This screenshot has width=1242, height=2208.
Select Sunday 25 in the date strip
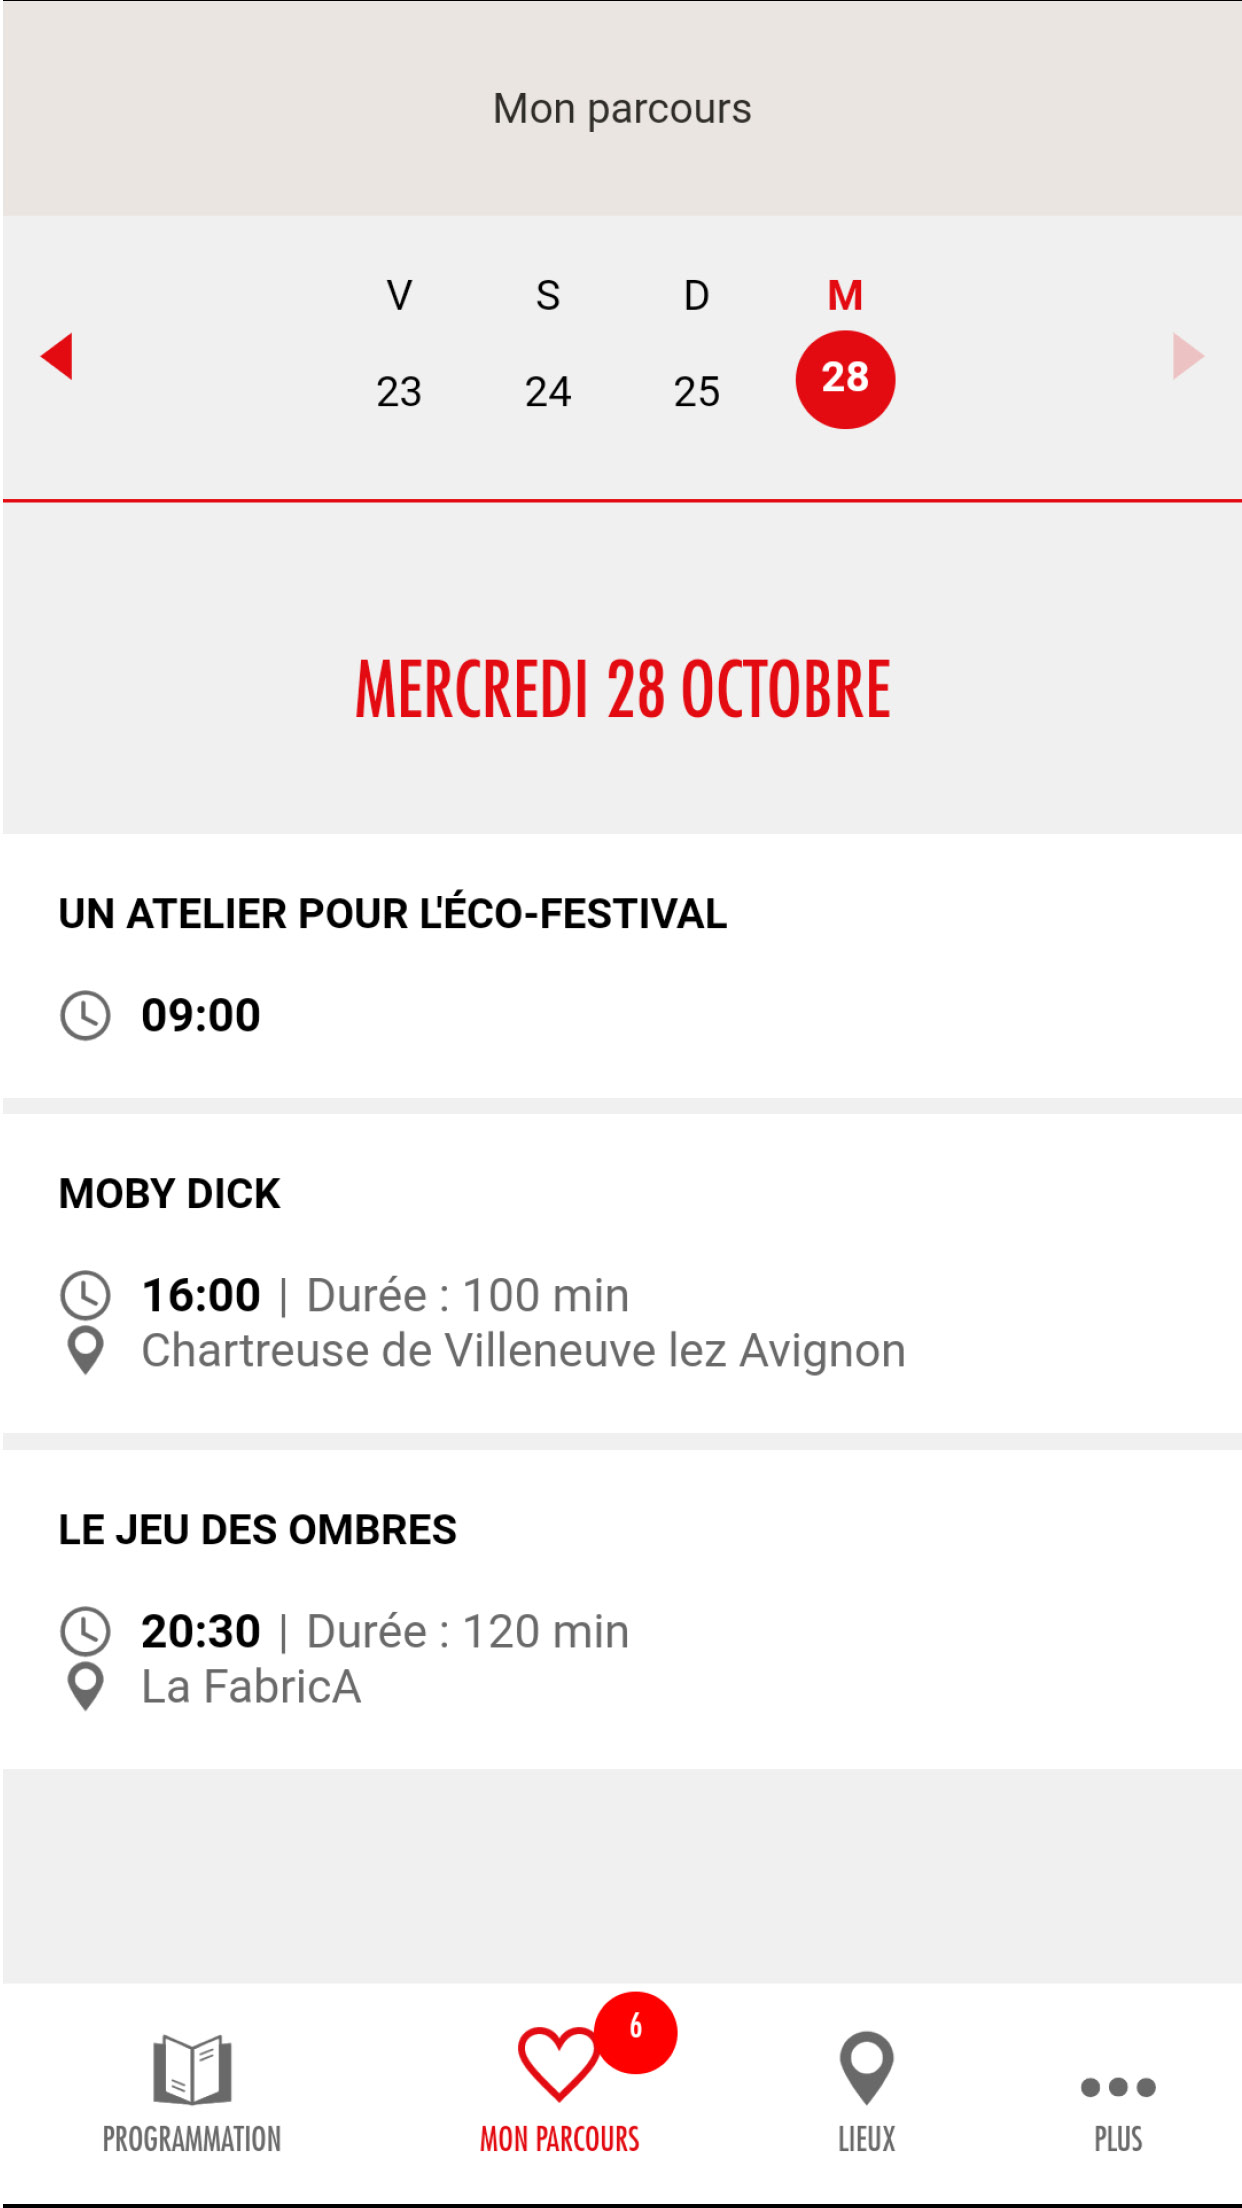click(x=697, y=390)
